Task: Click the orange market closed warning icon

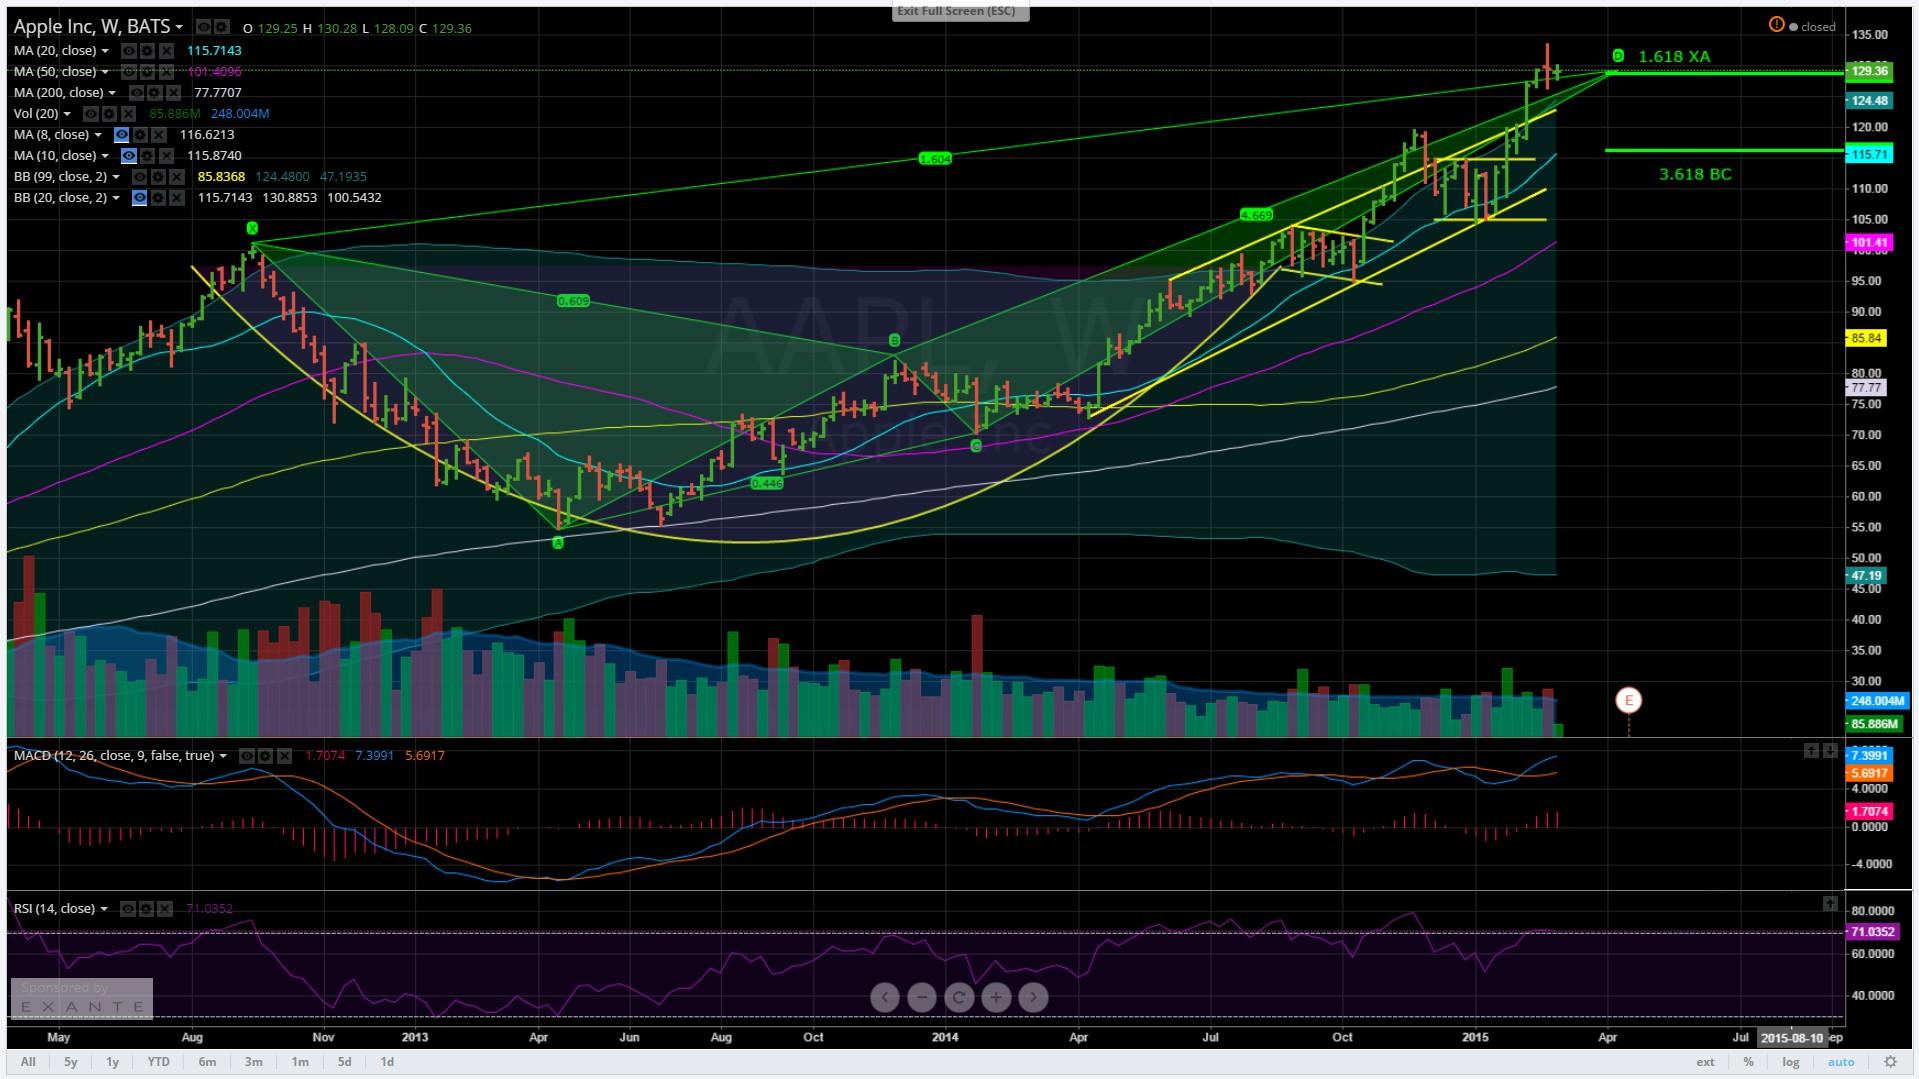Action: pyautogui.click(x=1776, y=25)
